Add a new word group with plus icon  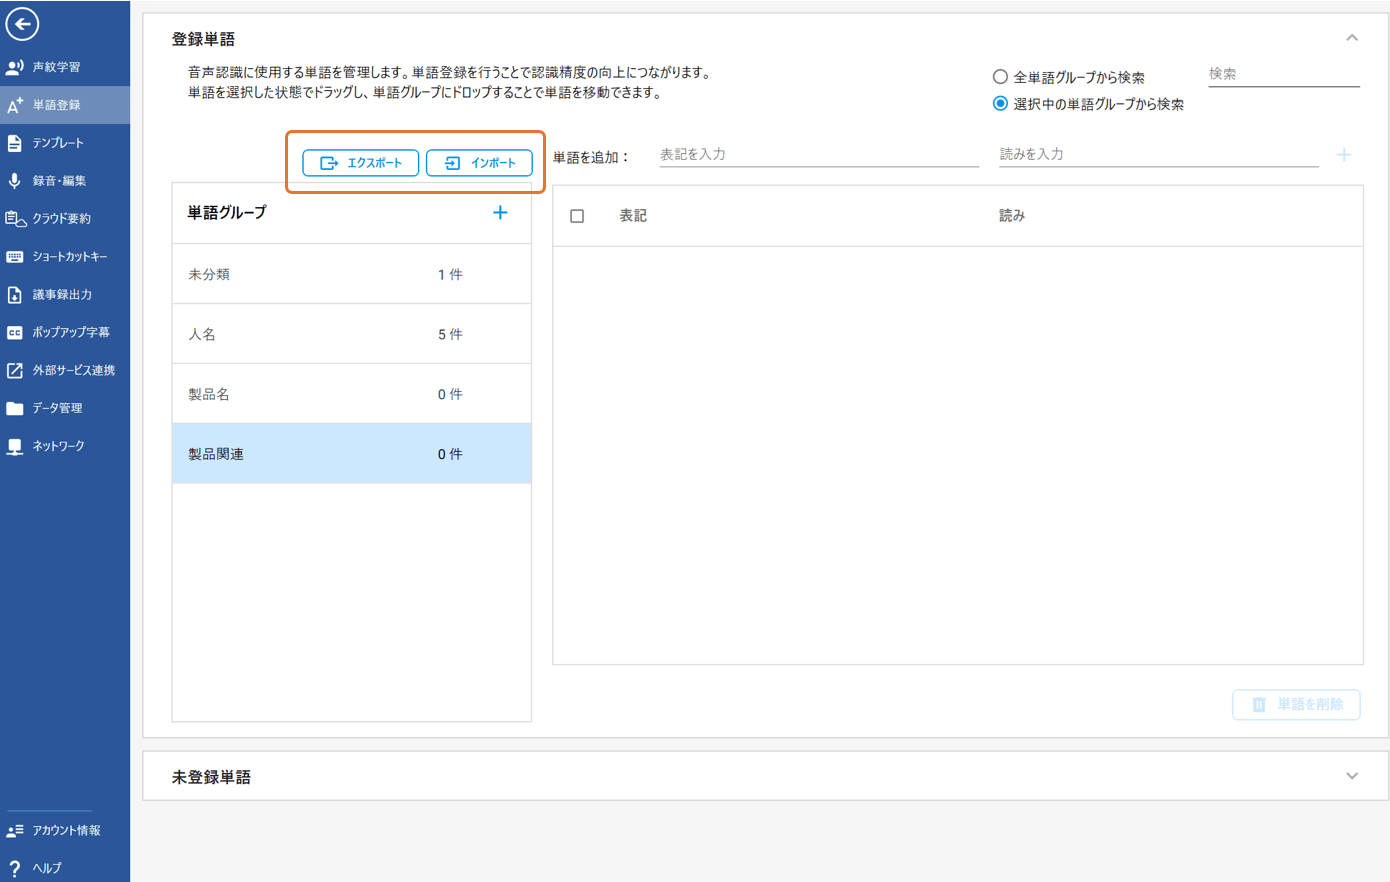click(x=500, y=213)
